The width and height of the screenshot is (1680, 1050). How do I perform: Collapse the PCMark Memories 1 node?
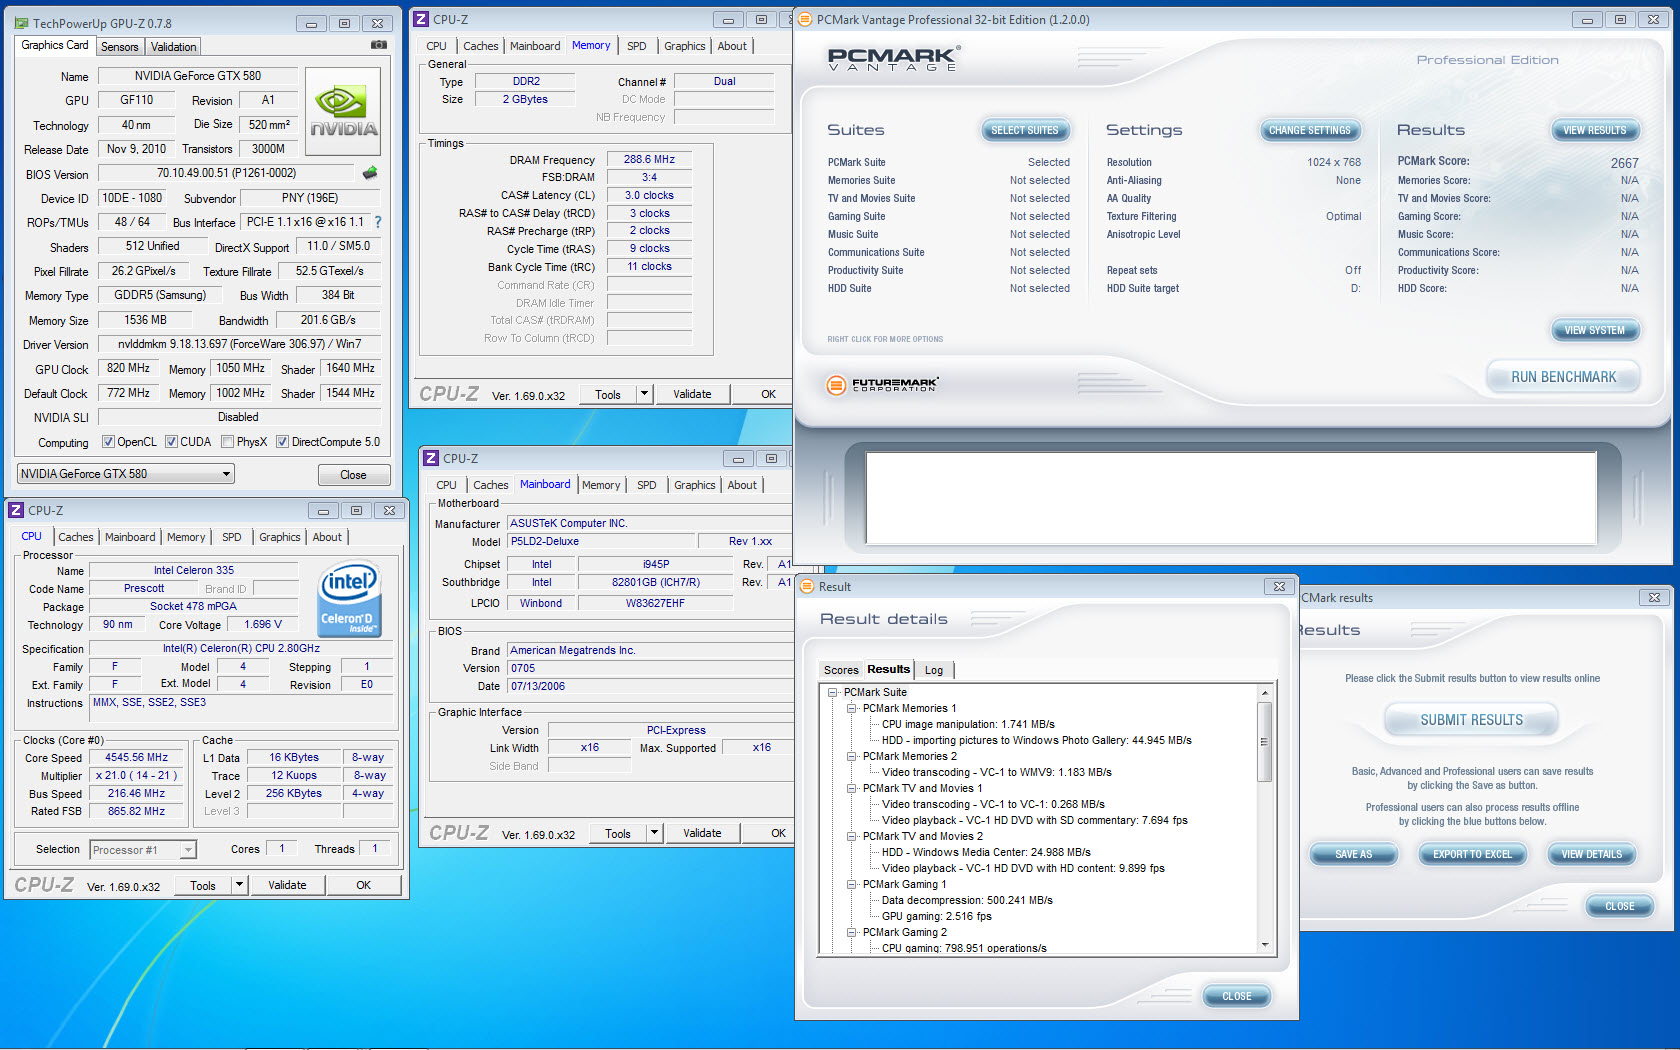(x=851, y=708)
